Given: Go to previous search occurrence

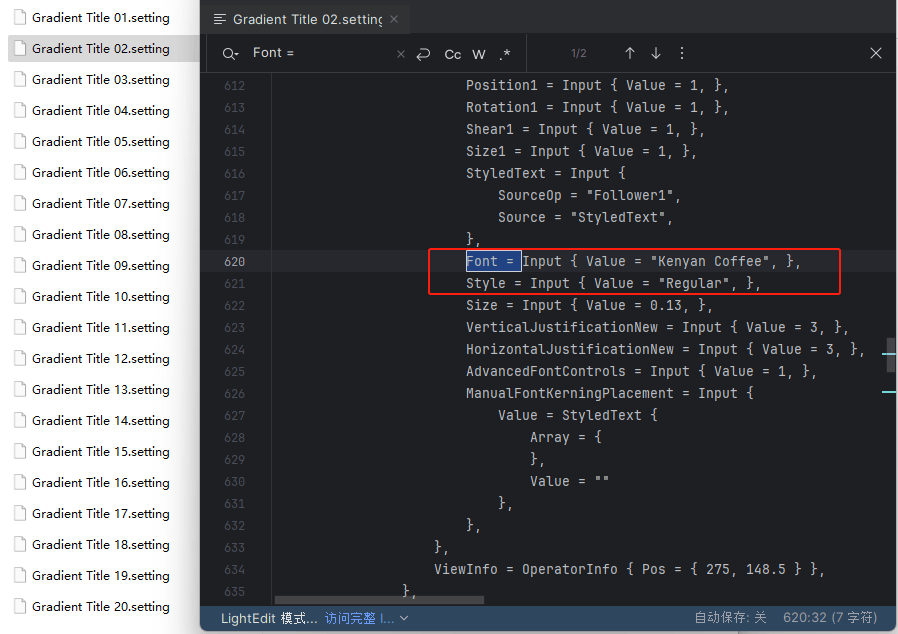Looking at the screenshot, I should tap(629, 53).
